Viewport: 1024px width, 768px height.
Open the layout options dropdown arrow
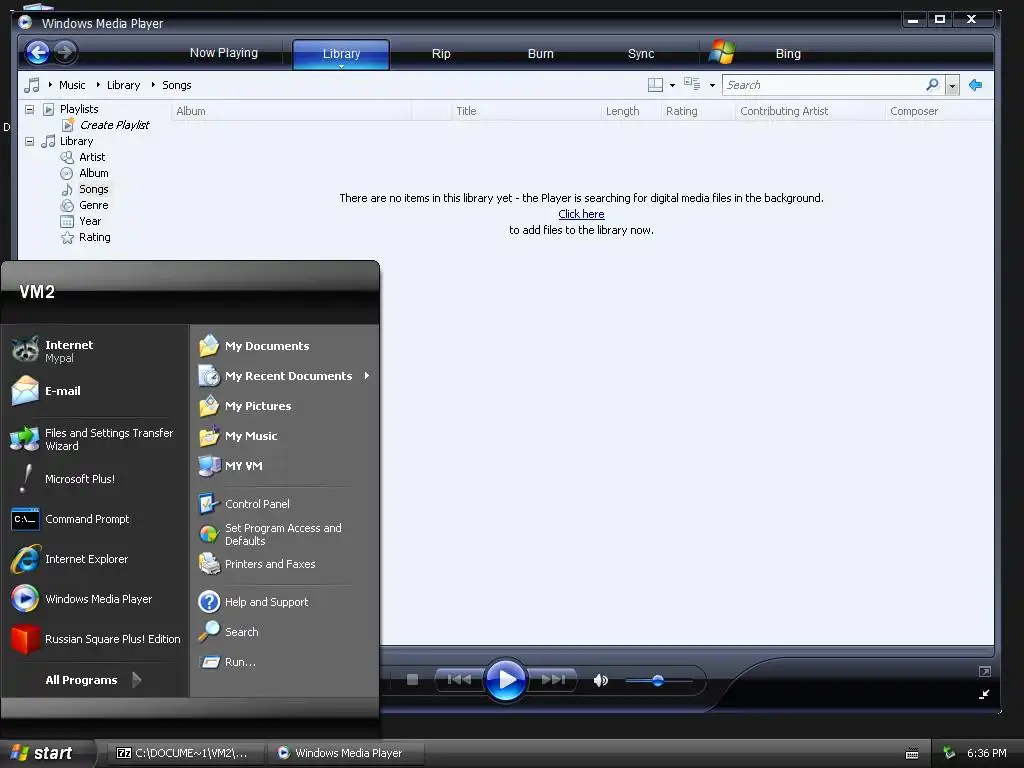click(672, 86)
